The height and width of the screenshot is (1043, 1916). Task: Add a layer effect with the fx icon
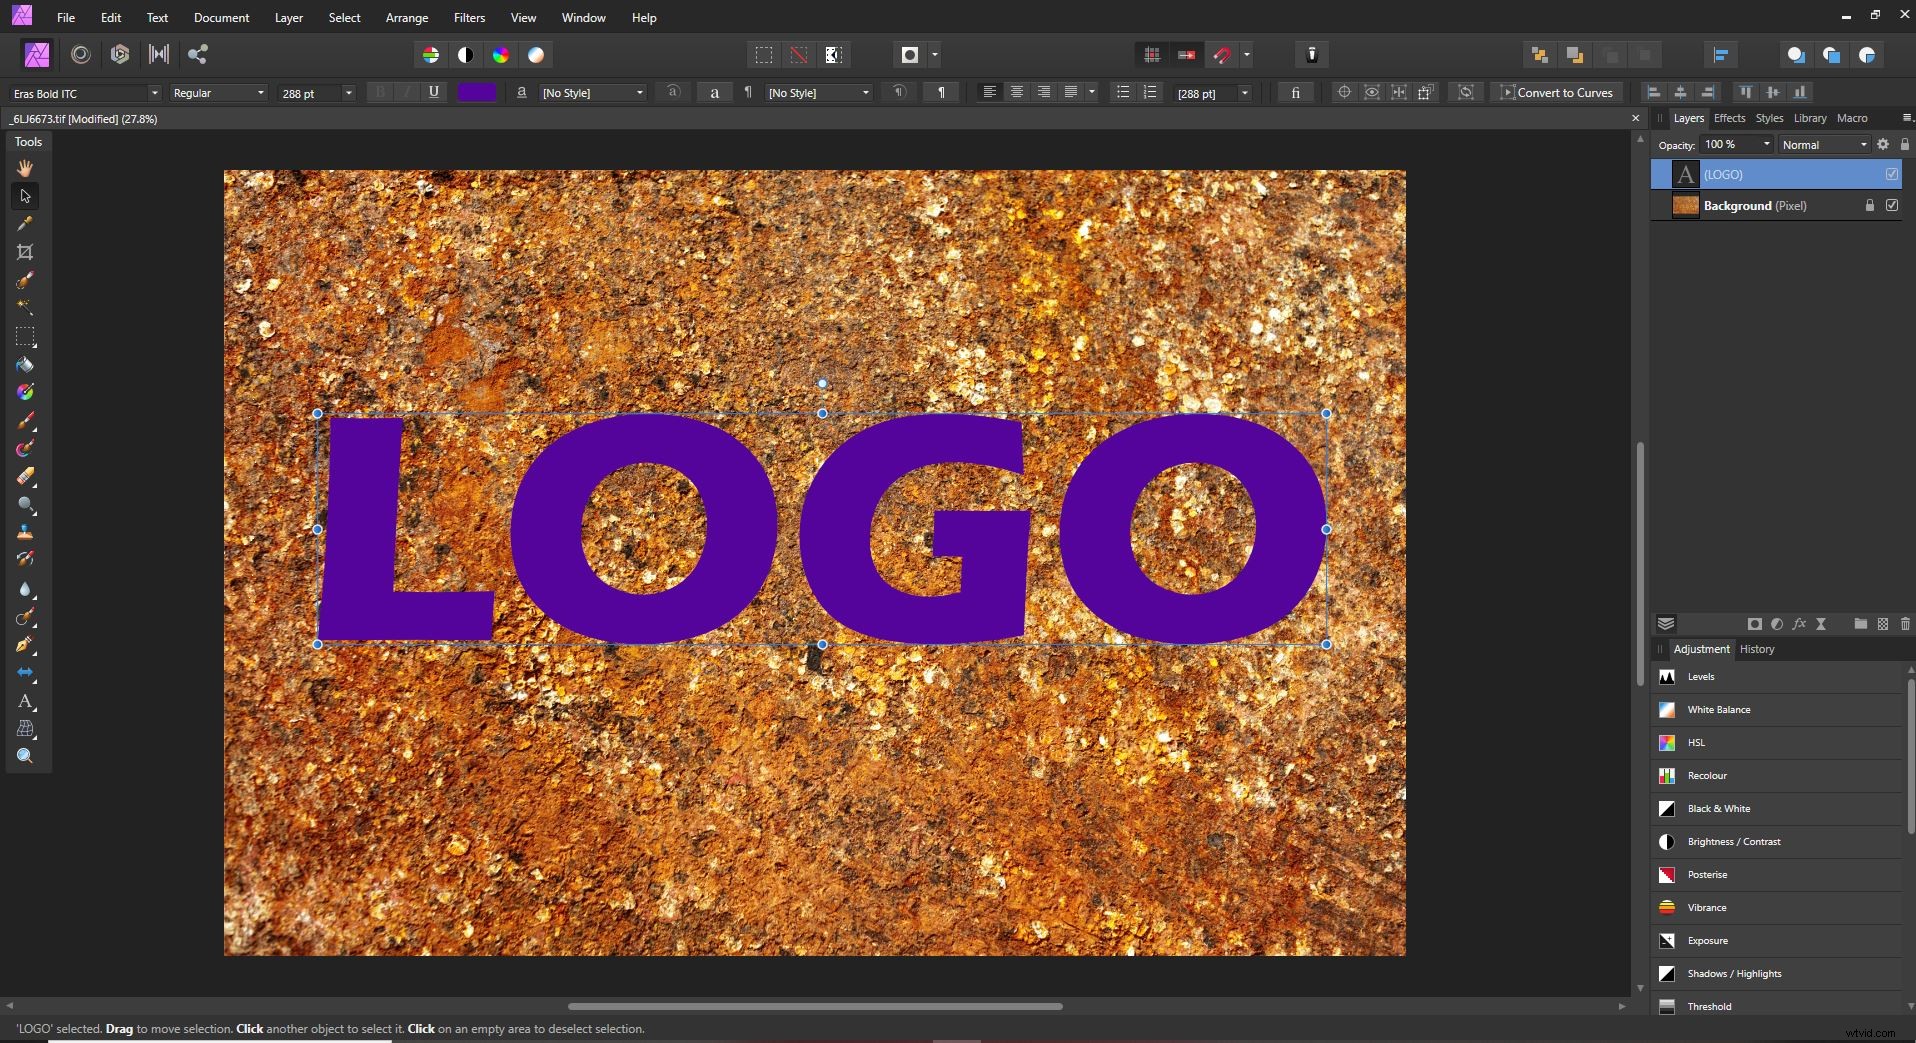point(1799,623)
